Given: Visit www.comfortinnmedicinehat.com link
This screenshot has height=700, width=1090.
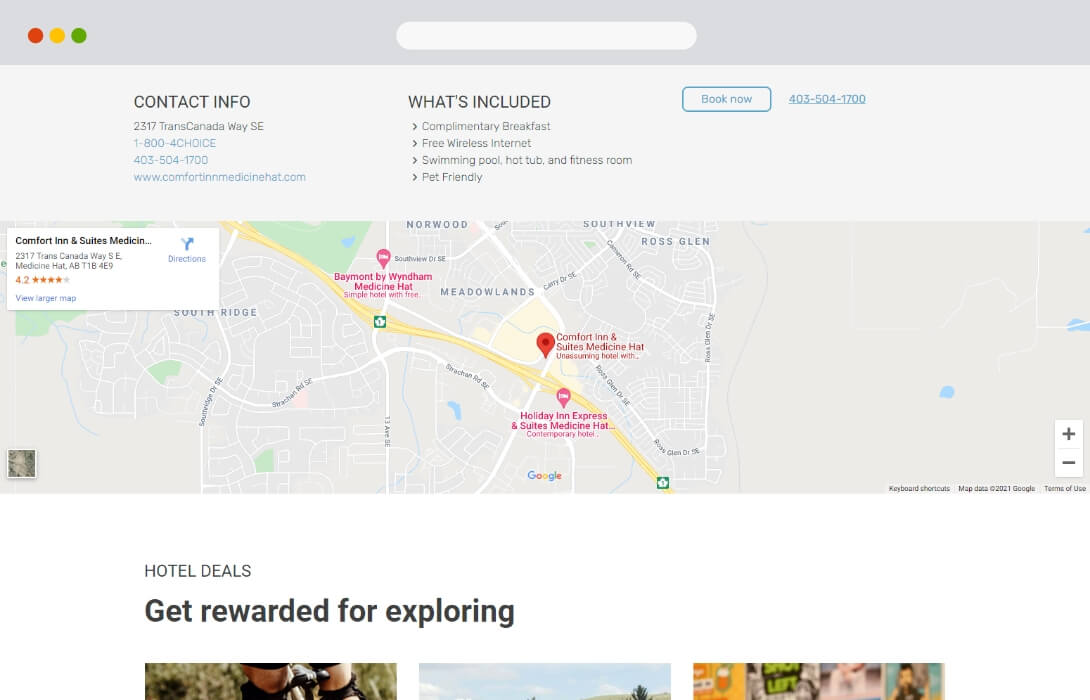Looking at the screenshot, I should [x=220, y=177].
